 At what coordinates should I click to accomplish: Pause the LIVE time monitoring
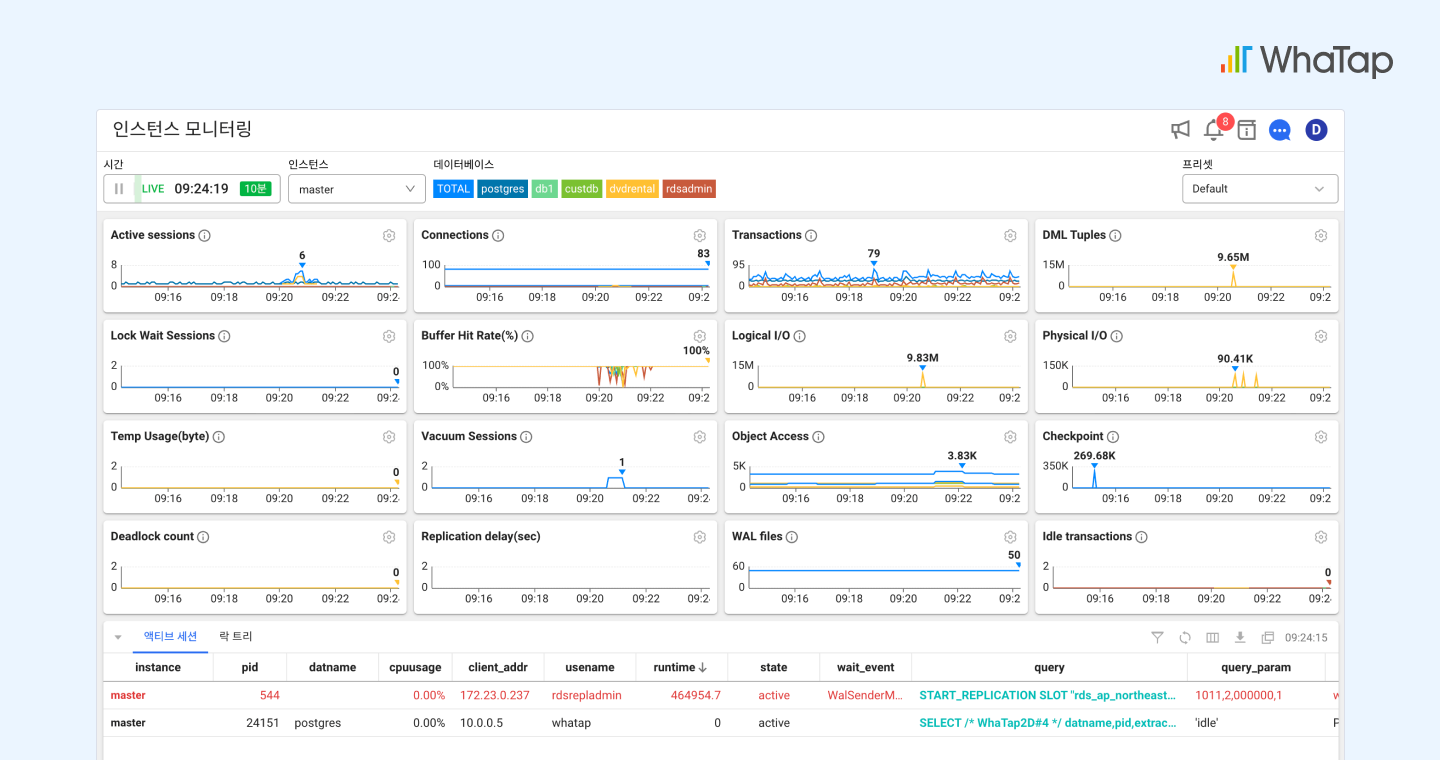119,189
